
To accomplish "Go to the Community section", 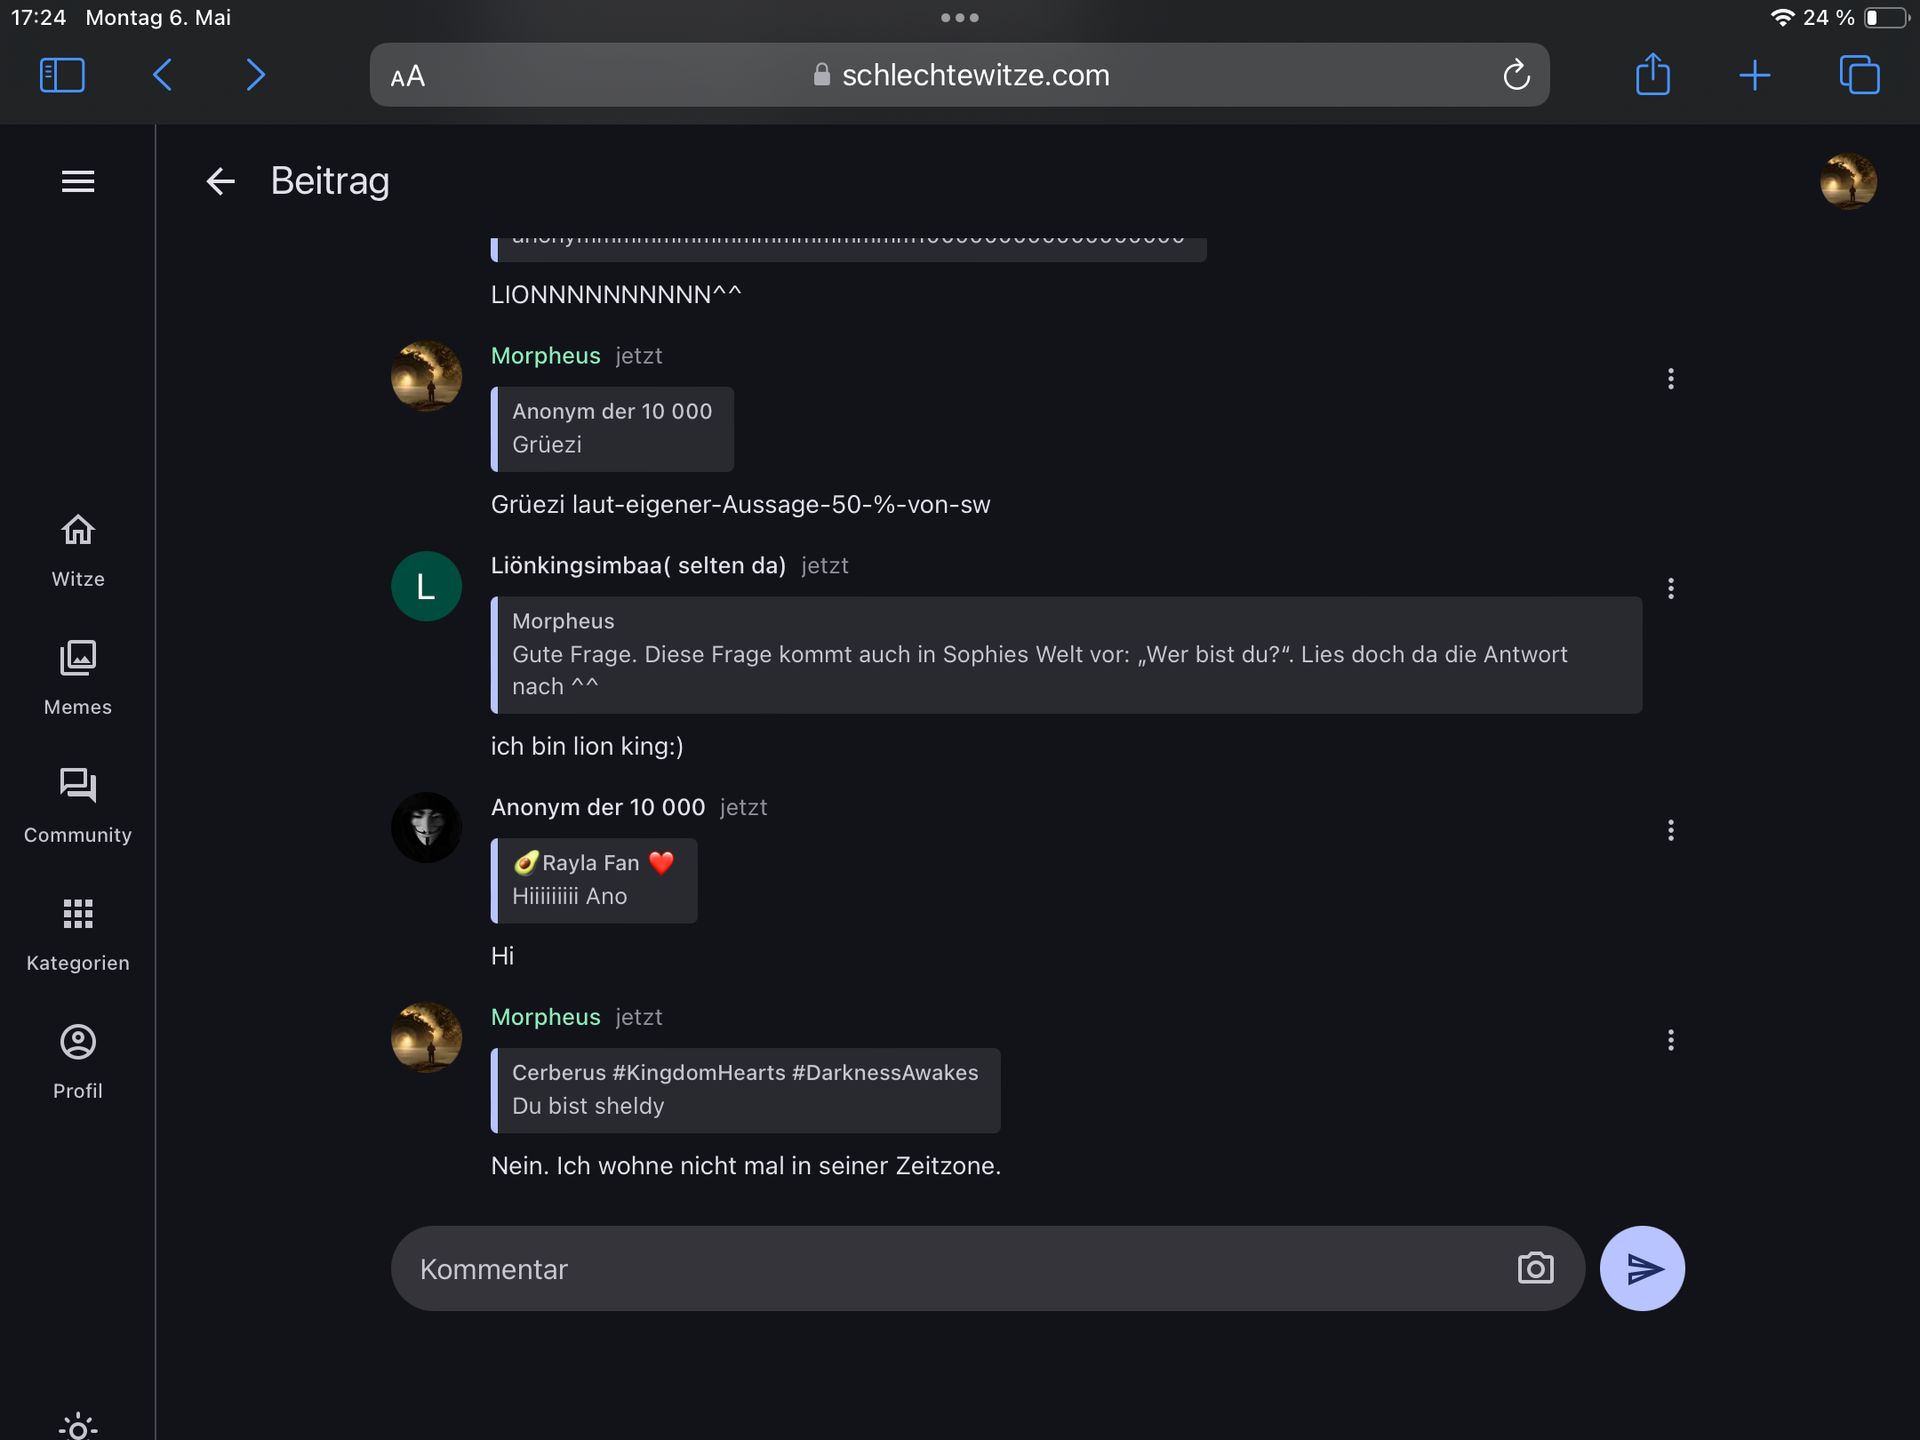I will (78, 806).
